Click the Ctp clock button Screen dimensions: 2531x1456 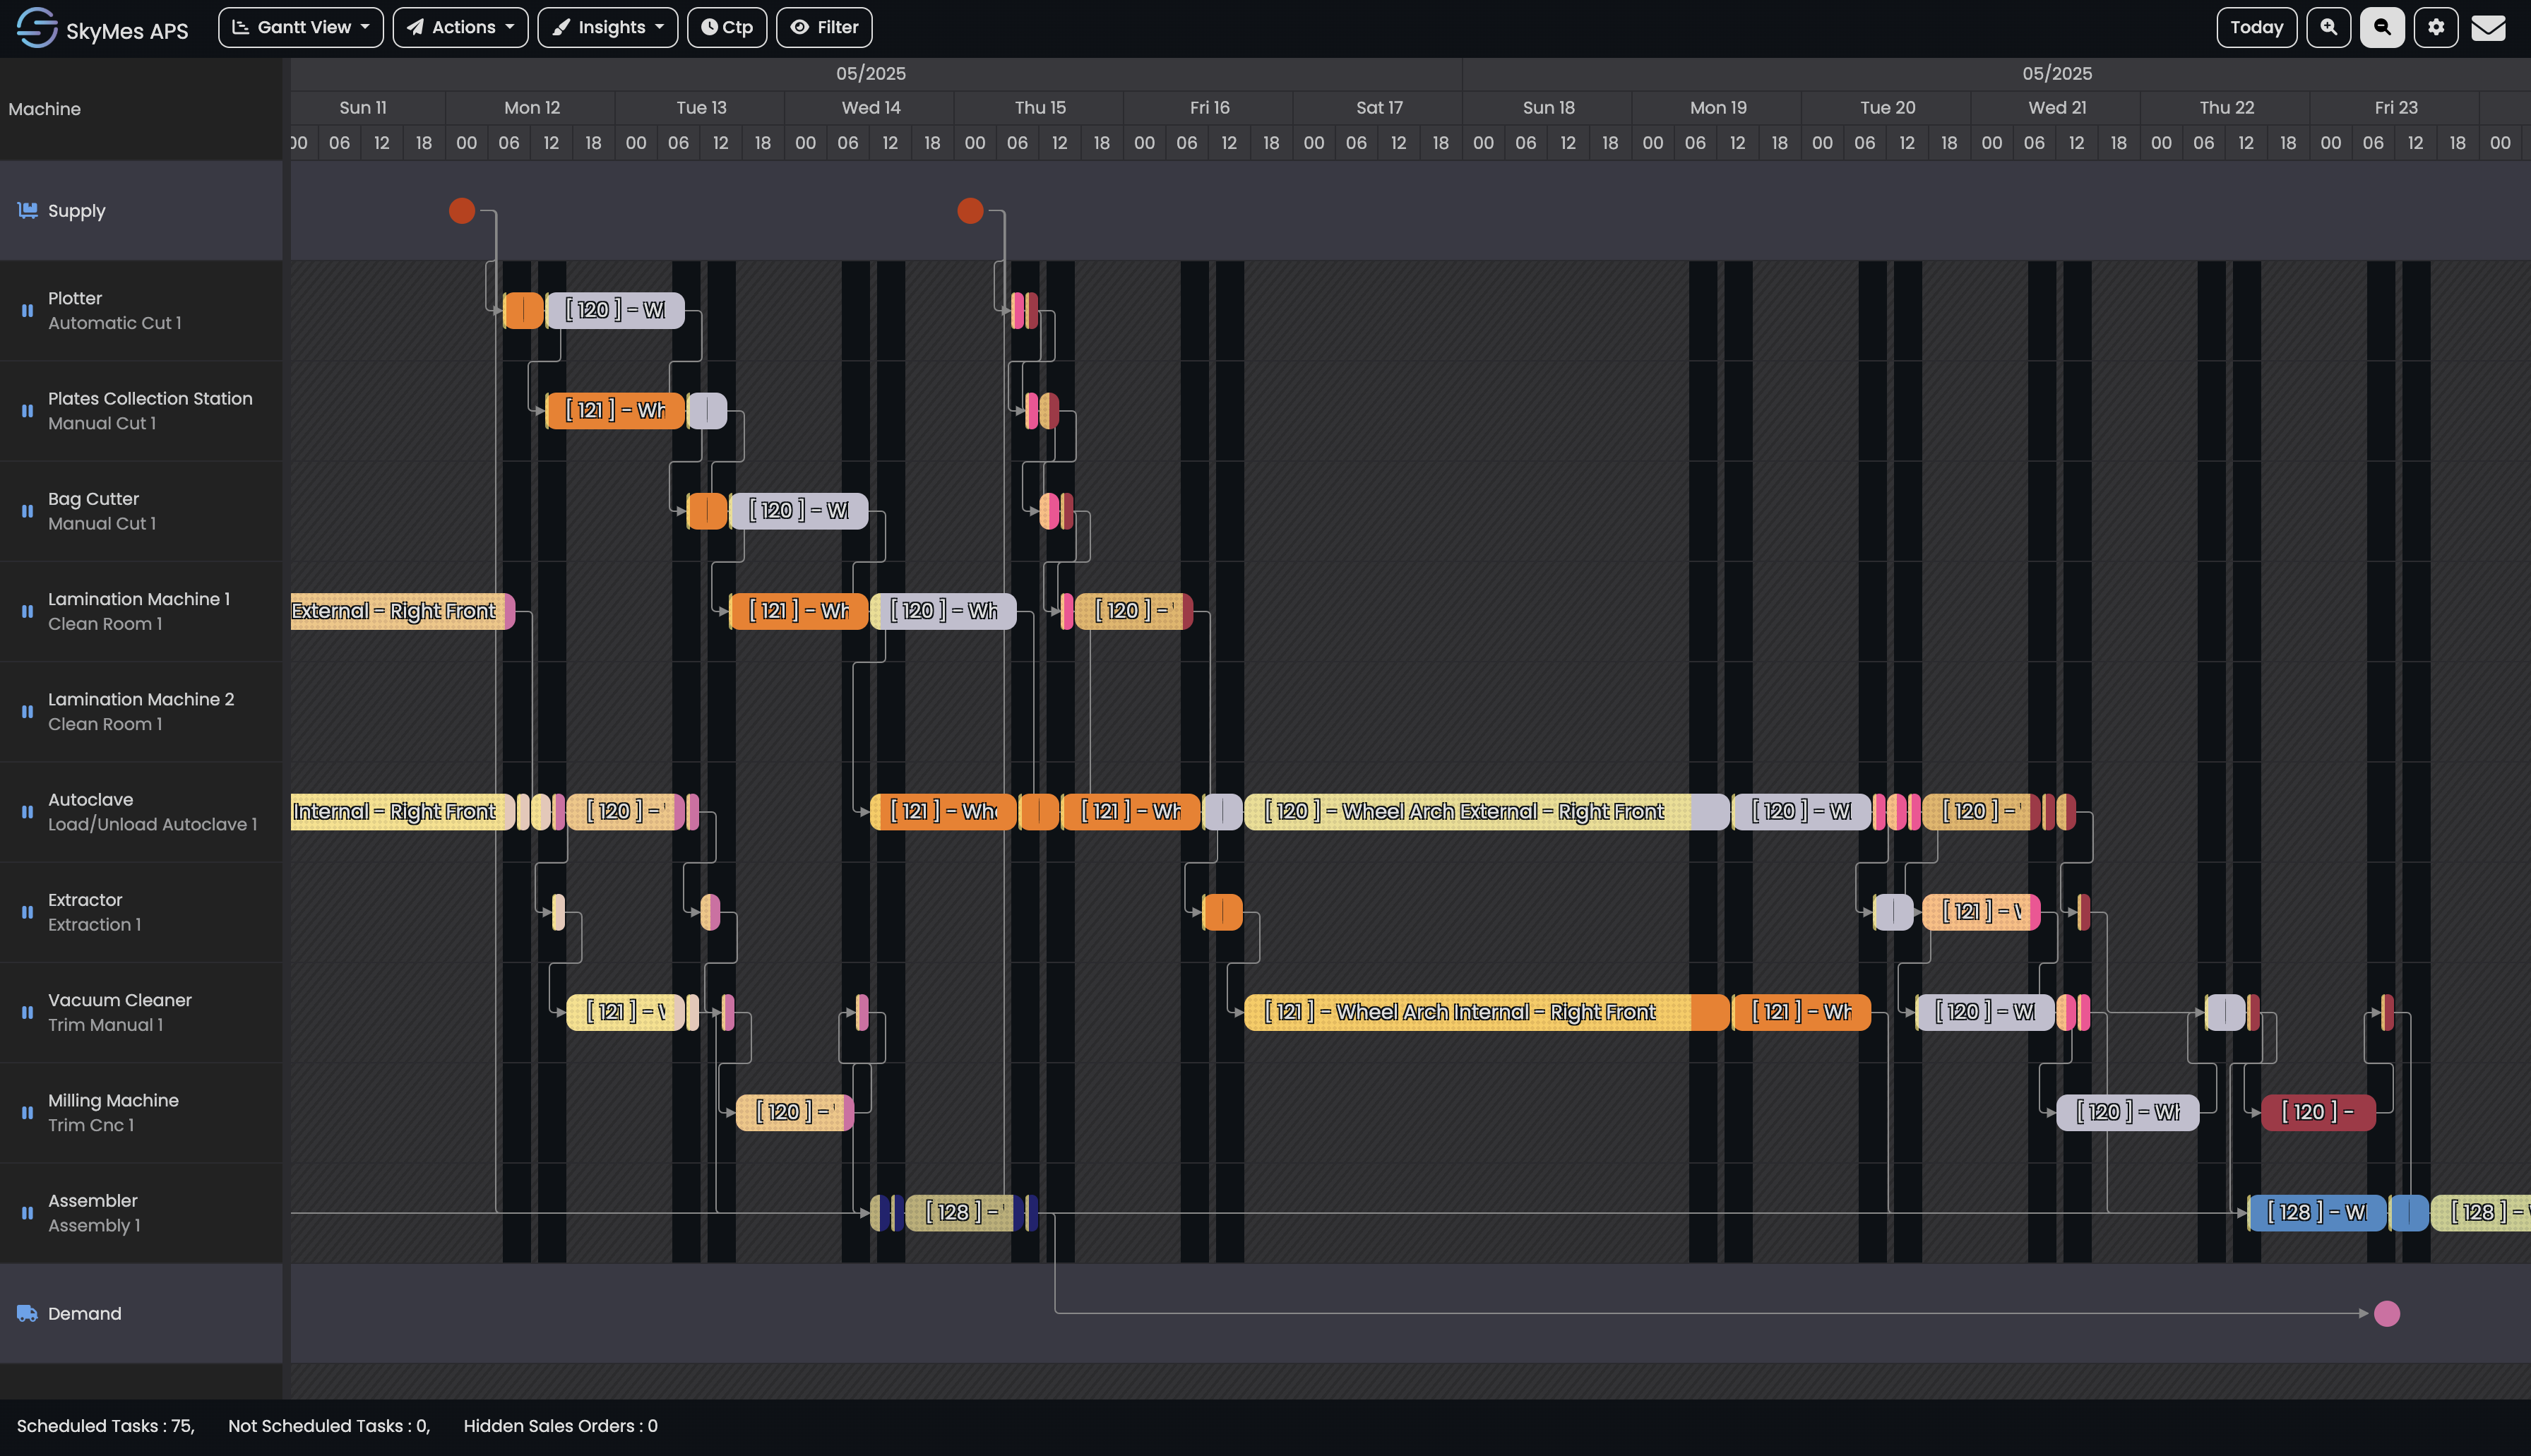726,27
